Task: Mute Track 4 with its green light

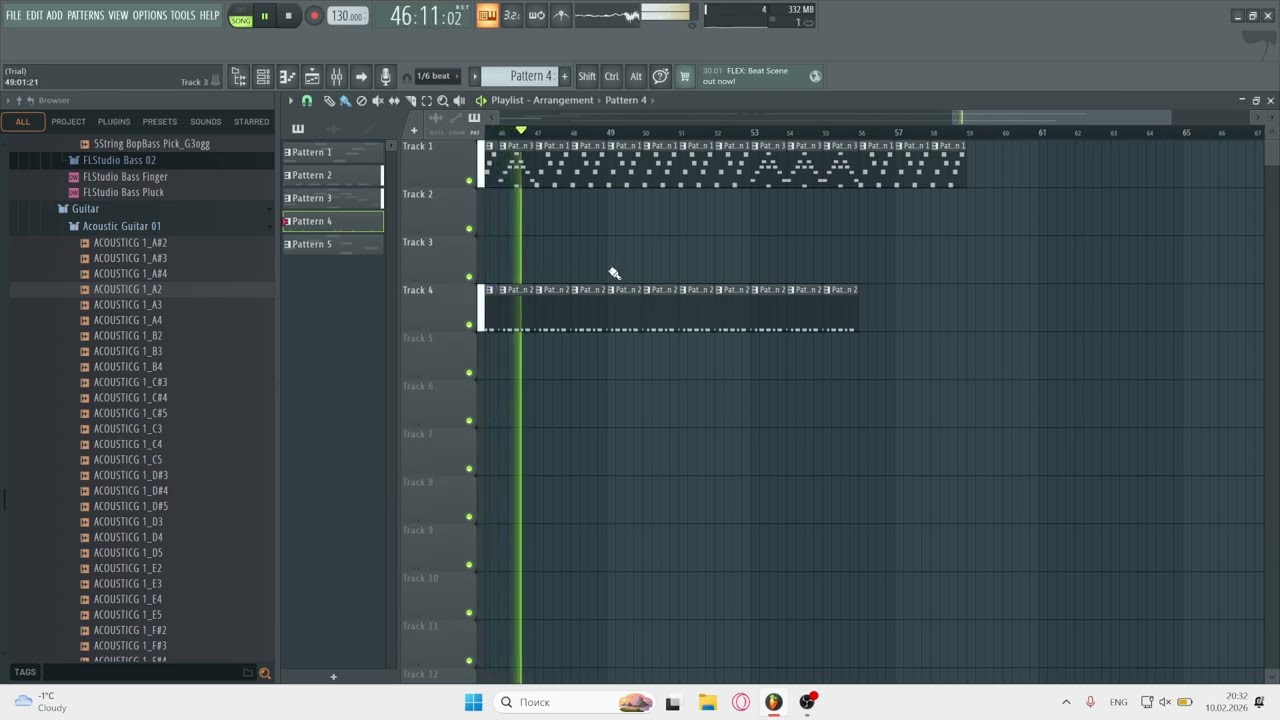Action: (x=469, y=325)
